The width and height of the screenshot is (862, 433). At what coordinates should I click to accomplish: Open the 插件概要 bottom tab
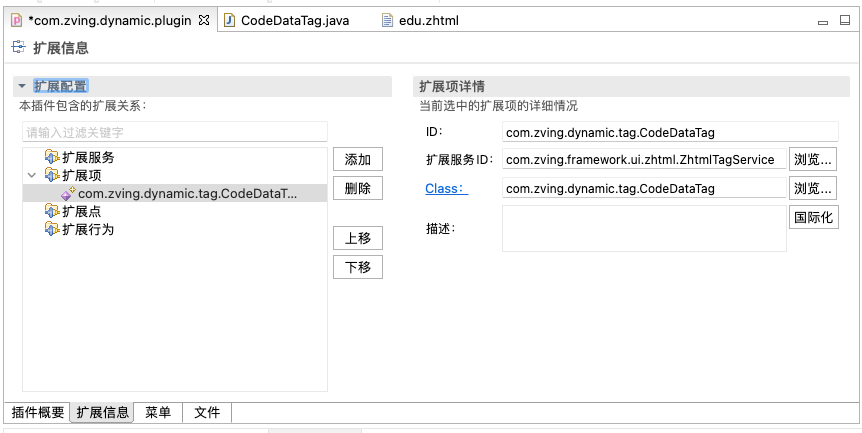pyautogui.click(x=38, y=412)
